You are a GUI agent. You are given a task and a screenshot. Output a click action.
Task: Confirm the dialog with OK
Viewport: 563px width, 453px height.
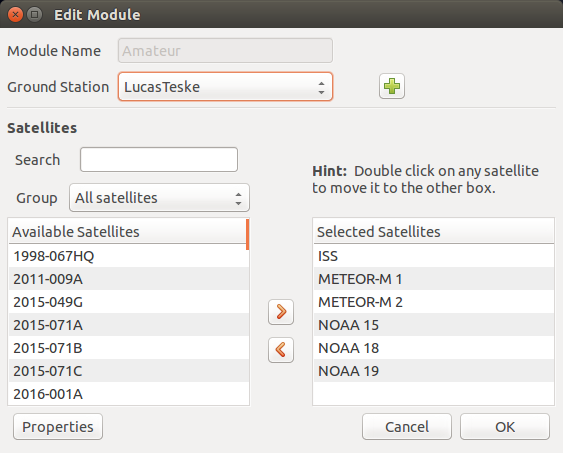pyautogui.click(x=505, y=426)
